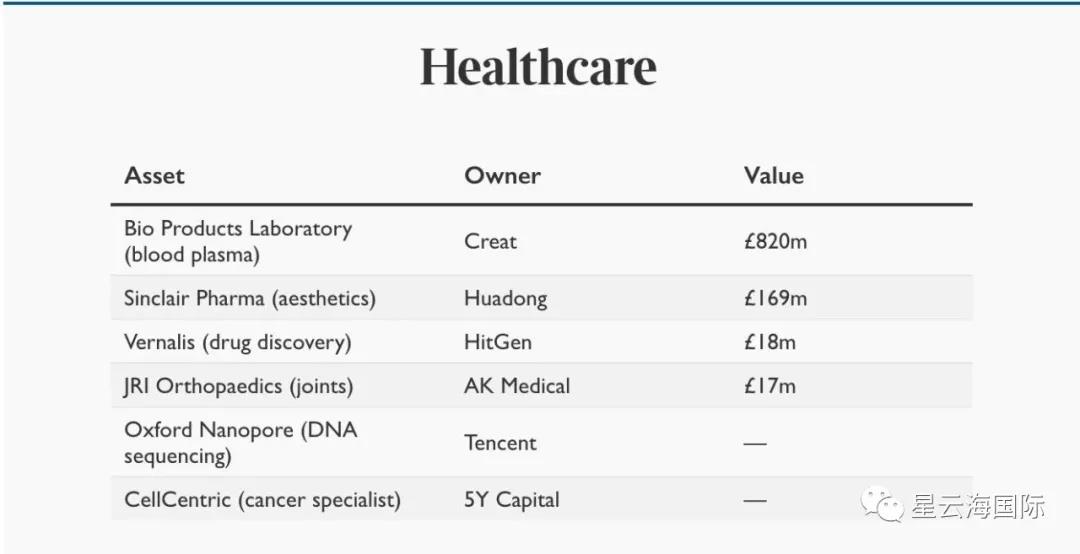Select Oxford Nanopore (DNA sequencing) entry
The height and width of the screenshot is (554, 1080).
pyautogui.click(x=240, y=443)
